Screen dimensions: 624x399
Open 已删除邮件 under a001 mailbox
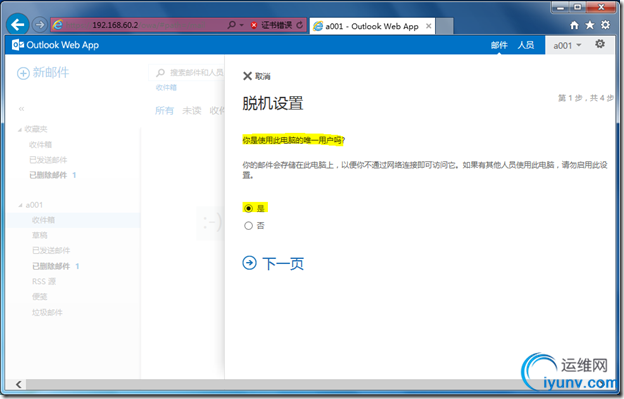[x=51, y=266]
